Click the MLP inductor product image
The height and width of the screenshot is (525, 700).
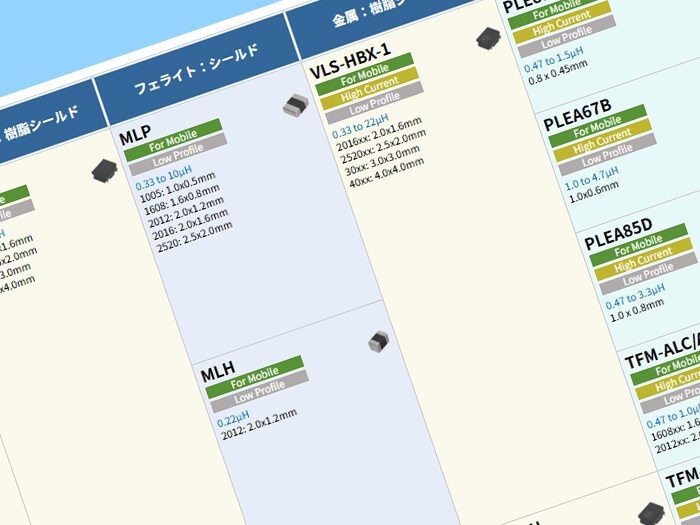tap(297, 105)
